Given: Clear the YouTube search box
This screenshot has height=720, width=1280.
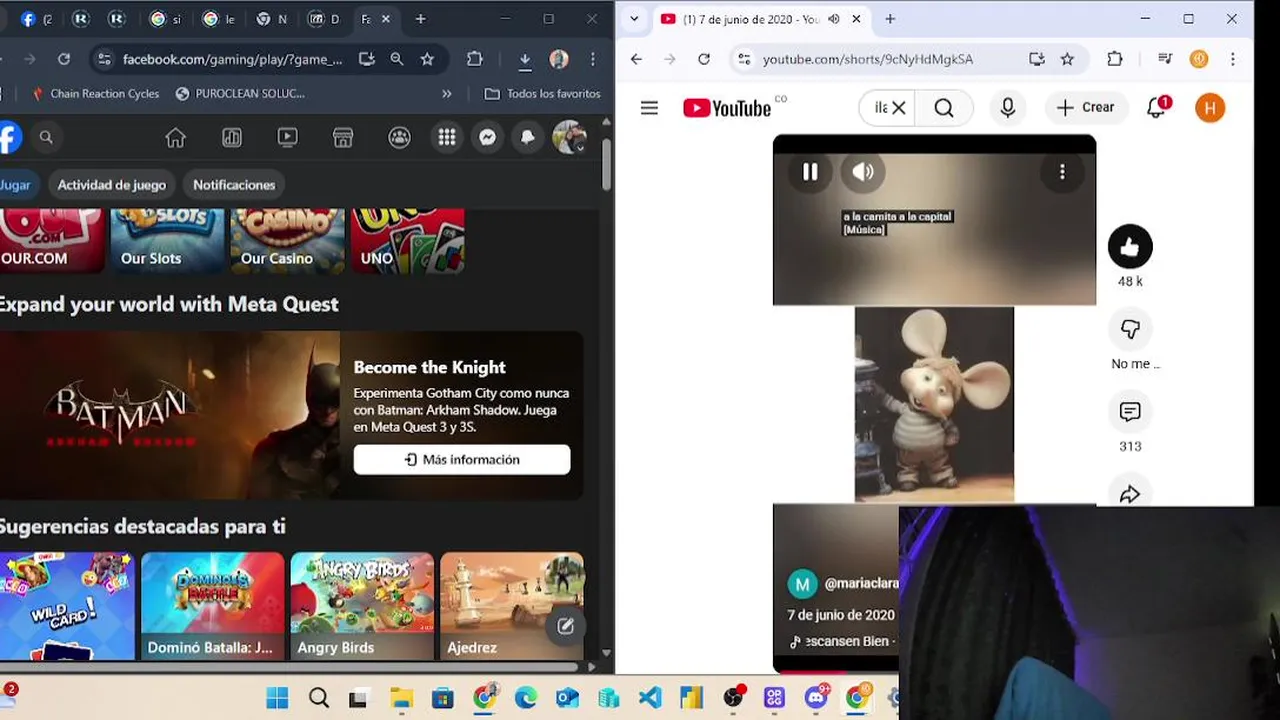Looking at the screenshot, I should (898, 108).
